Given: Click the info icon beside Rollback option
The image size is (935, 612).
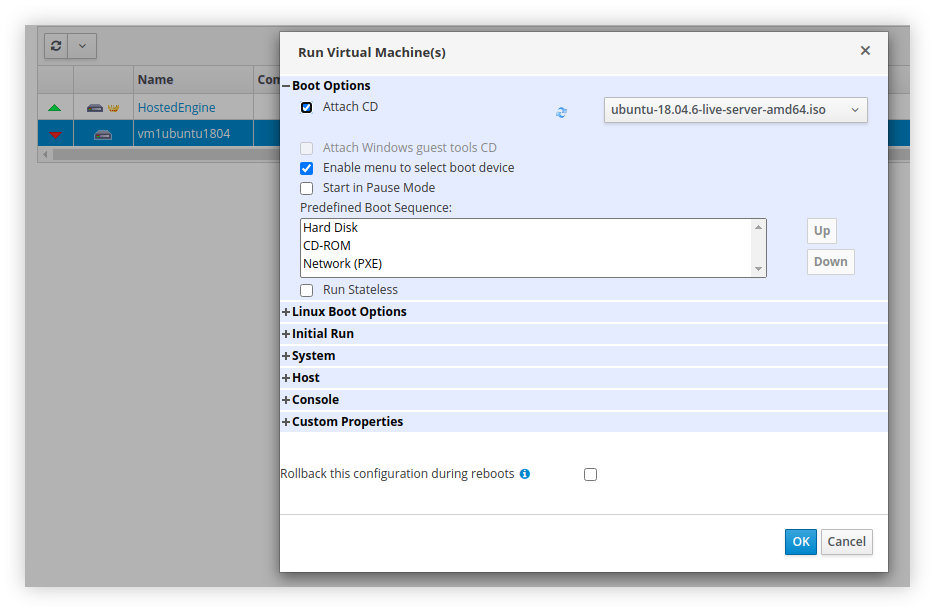Looking at the screenshot, I should pos(525,474).
